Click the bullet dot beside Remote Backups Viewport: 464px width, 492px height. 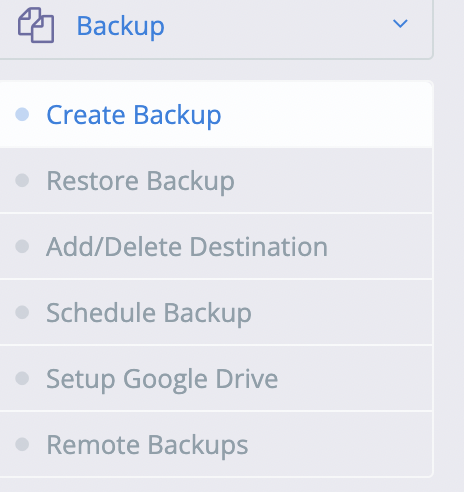pos(22,444)
